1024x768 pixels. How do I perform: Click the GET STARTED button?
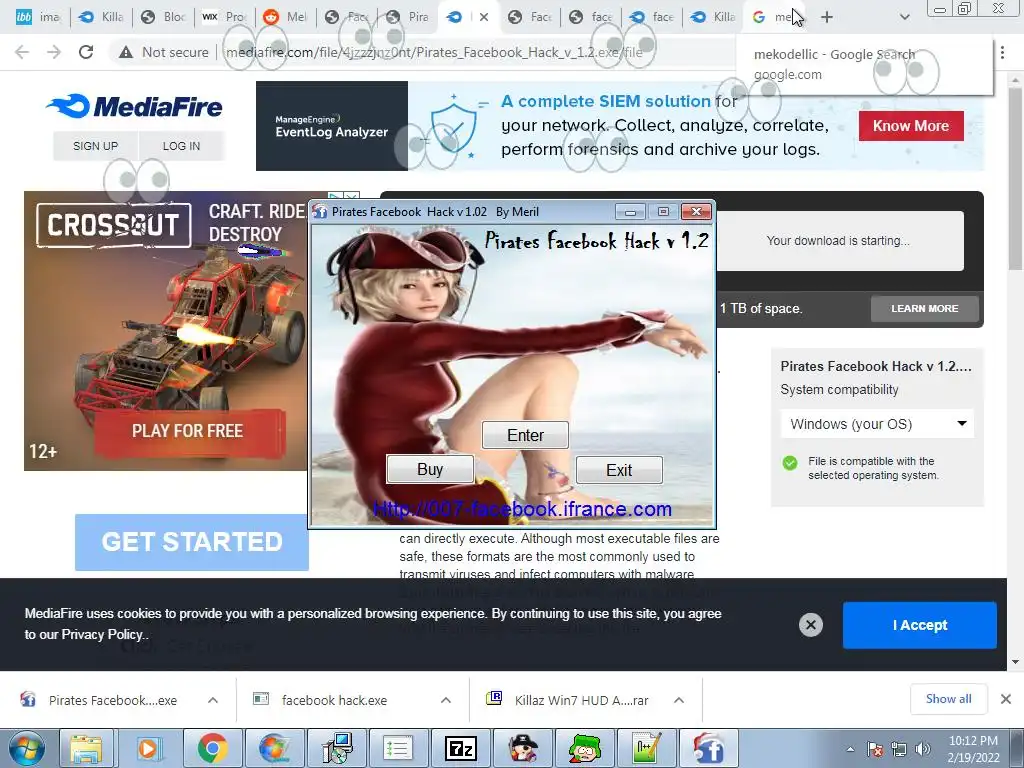click(x=192, y=542)
